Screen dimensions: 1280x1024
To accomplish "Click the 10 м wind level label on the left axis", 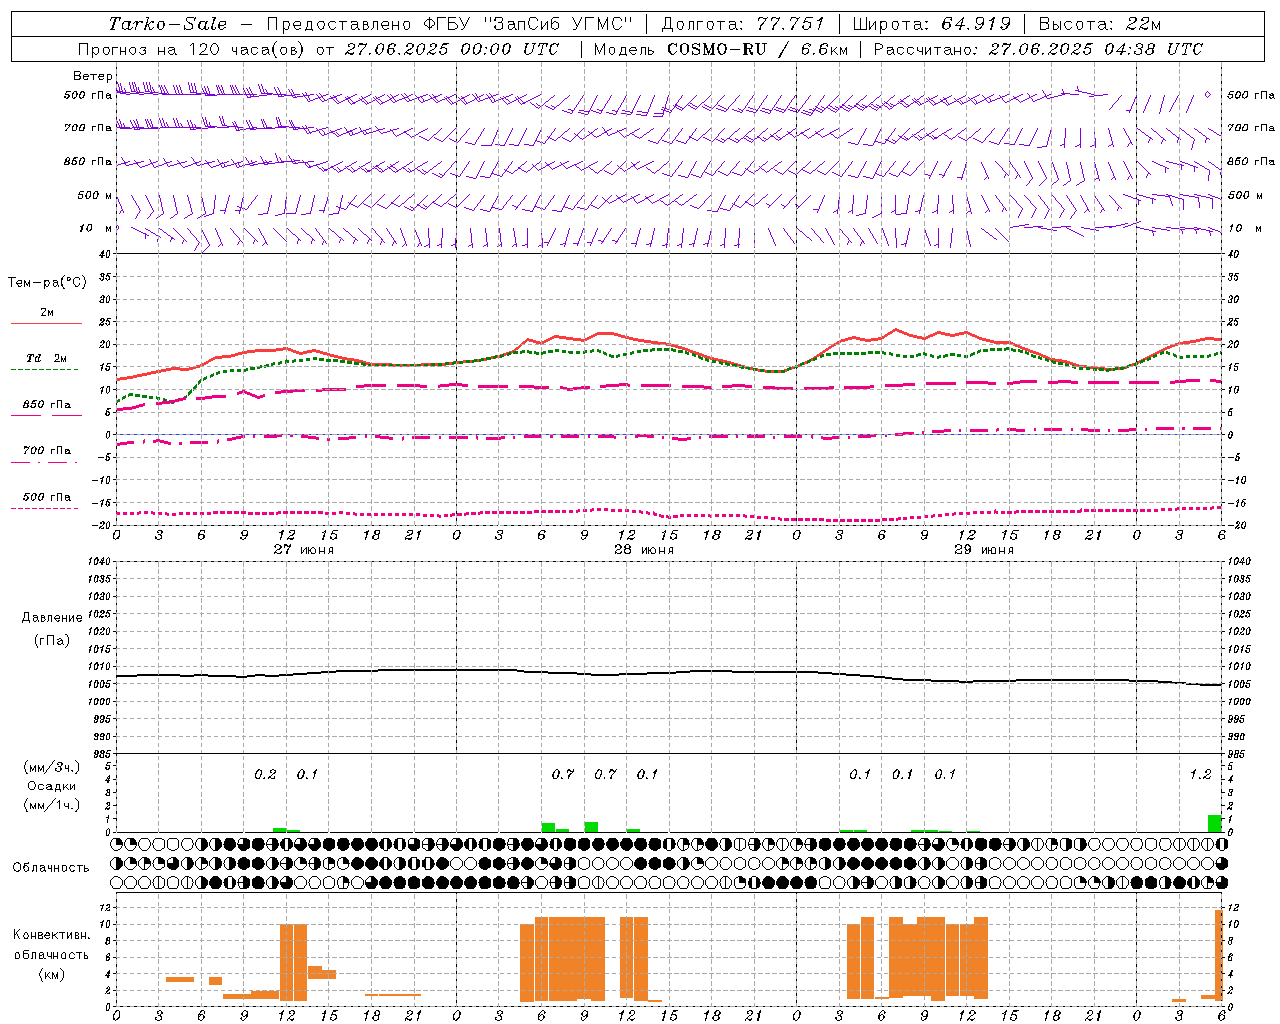I will [95, 228].
